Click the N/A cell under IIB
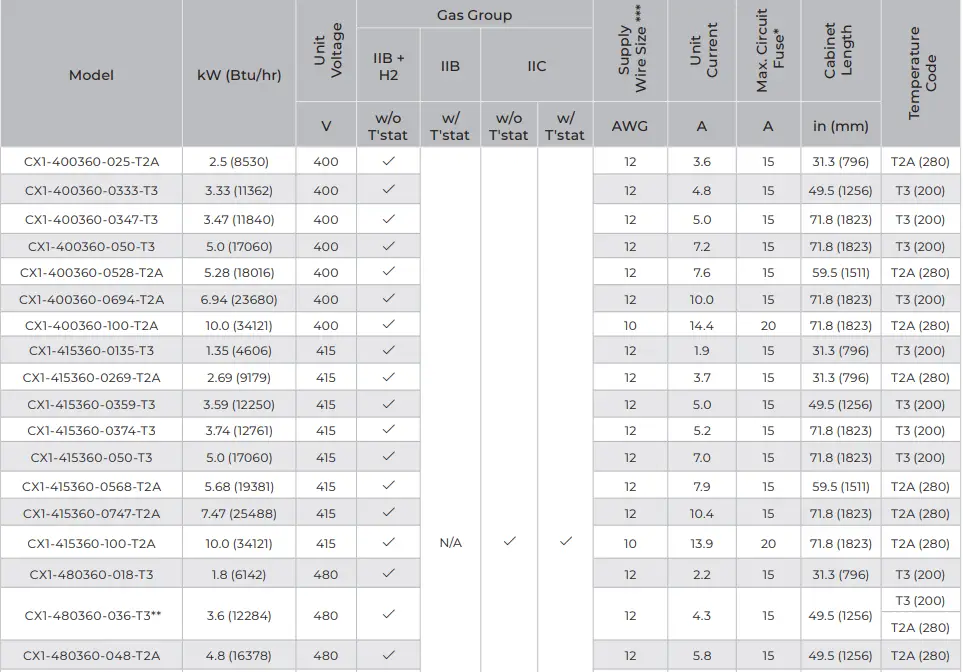Screen dimensions: 963x672 point(450,542)
